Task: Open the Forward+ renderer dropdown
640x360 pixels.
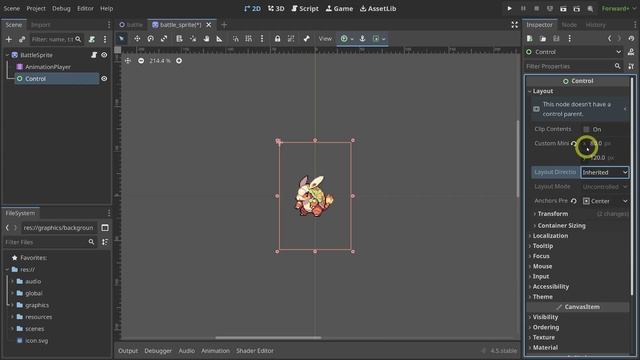Action: point(619,8)
